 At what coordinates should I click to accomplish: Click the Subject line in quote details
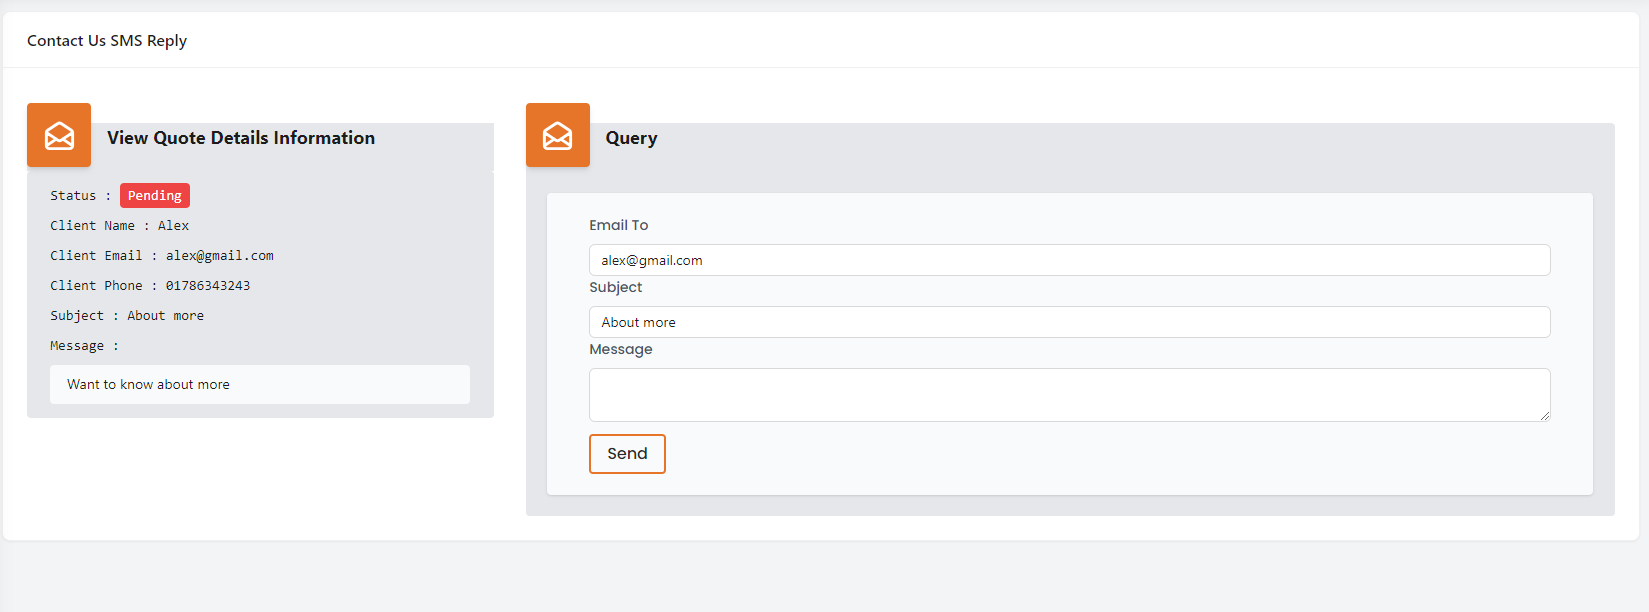click(x=127, y=316)
